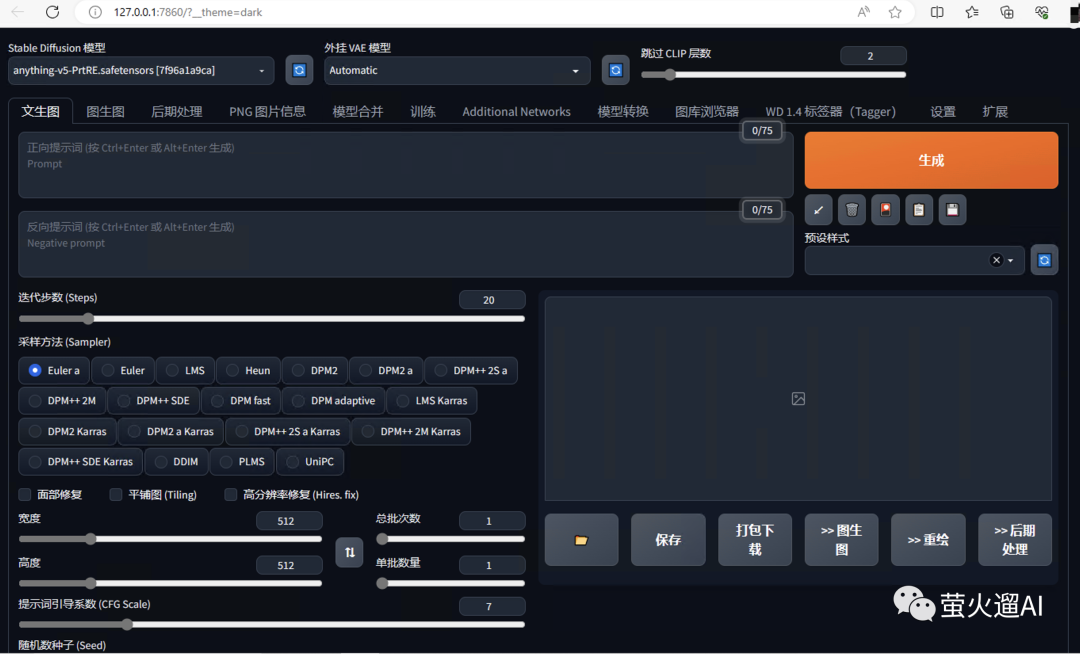Swap width and height values

(350, 552)
